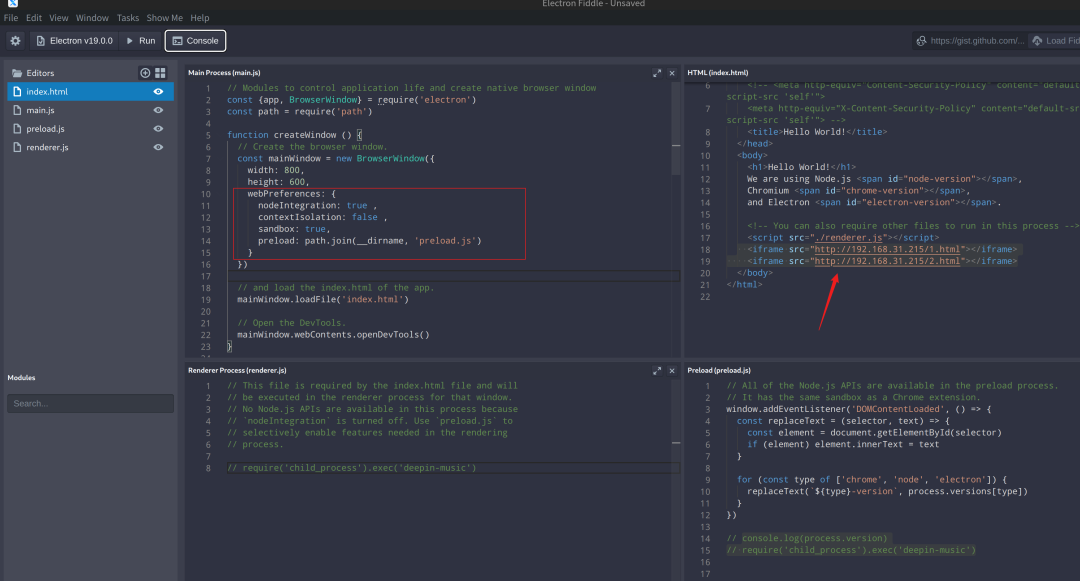Open the File menu

pyautogui.click(x=11, y=18)
